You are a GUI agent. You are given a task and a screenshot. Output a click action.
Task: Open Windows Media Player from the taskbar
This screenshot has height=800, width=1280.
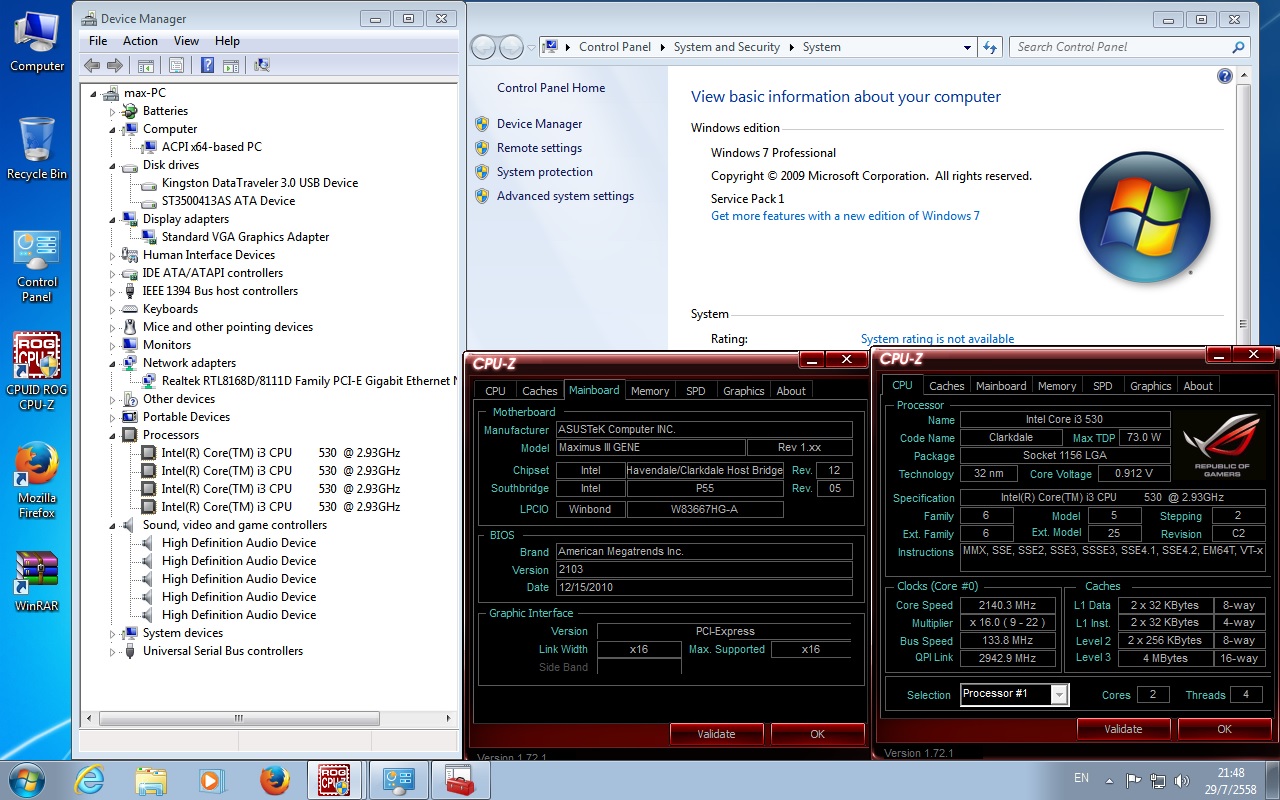coord(212,780)
